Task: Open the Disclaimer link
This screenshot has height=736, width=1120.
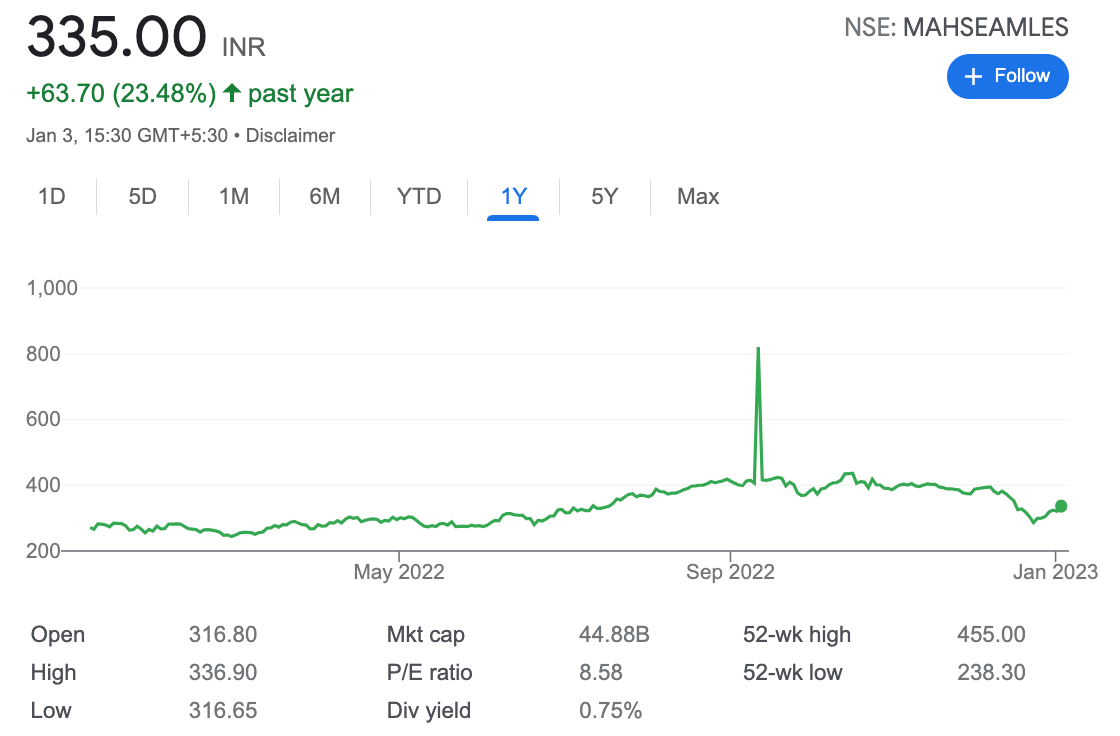Action: [290, 136]
